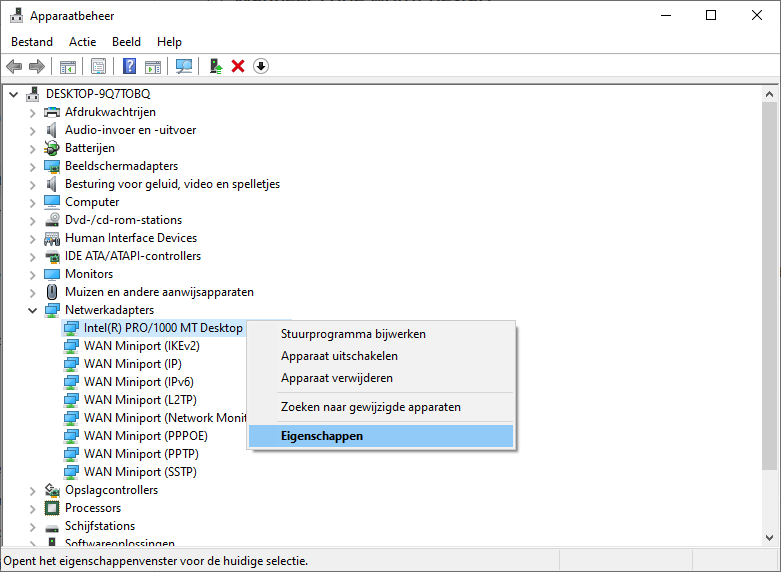Click the black down-arrow disable device icon

[x=261, y=66]
